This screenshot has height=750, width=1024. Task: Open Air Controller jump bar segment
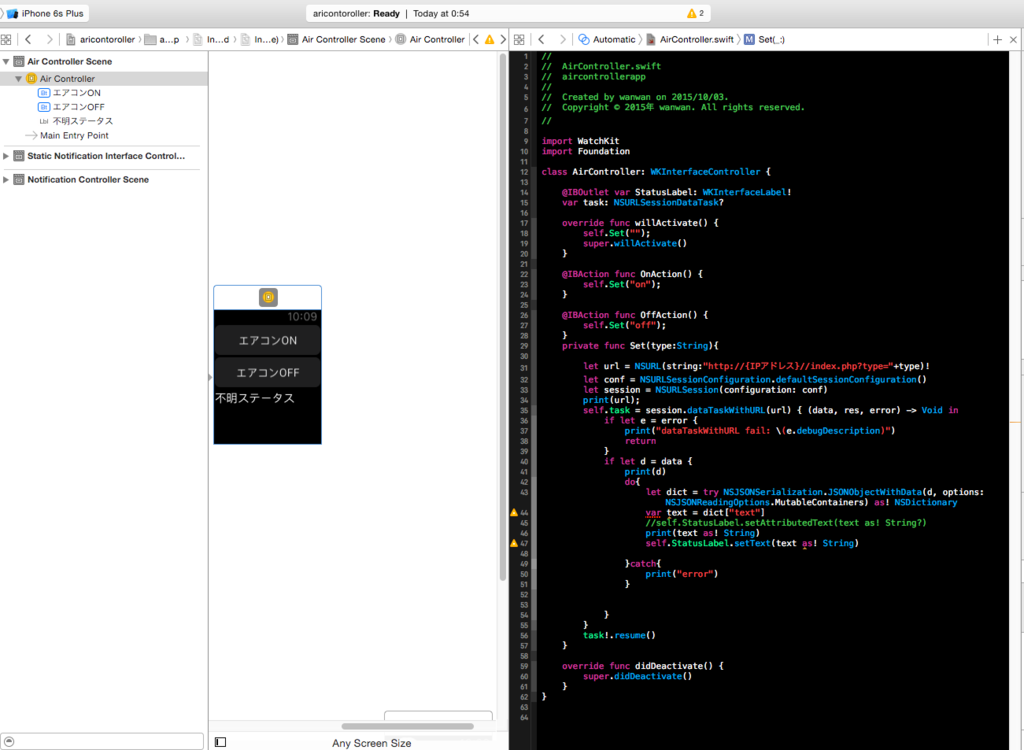[x=430, y=39]
